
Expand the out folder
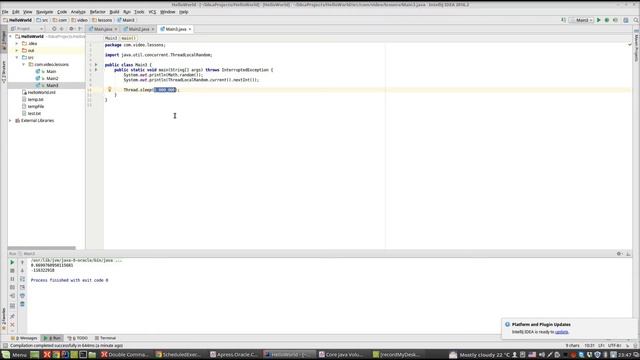[x=17, y=50]
